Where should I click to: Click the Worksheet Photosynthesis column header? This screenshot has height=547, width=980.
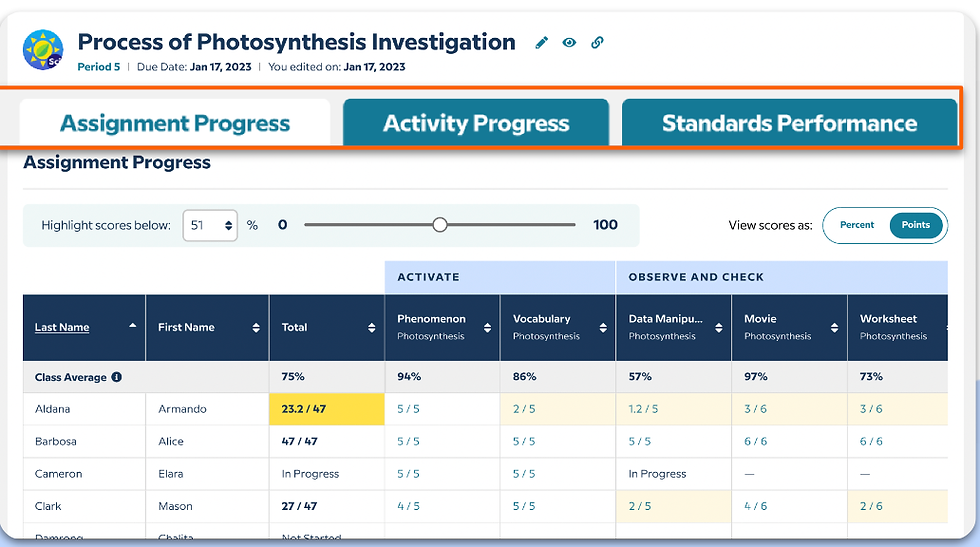pos(898,328)
